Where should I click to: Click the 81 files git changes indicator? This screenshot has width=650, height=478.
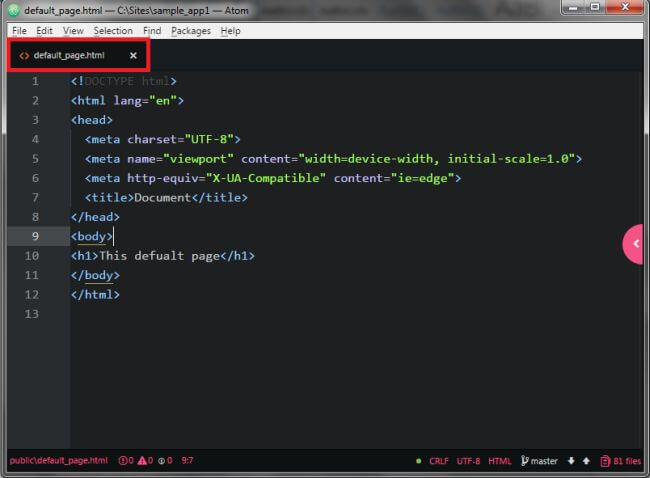coord(621,461)
